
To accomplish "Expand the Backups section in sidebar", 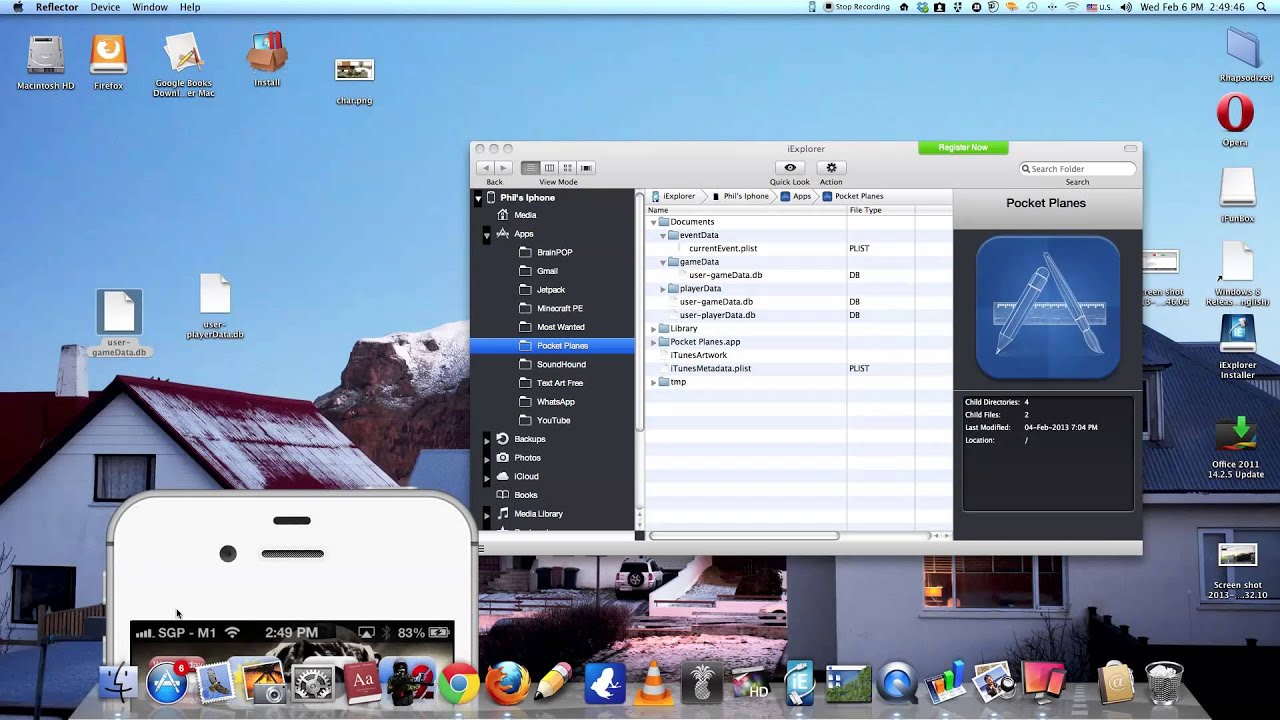I will click(x=487, y=439).
